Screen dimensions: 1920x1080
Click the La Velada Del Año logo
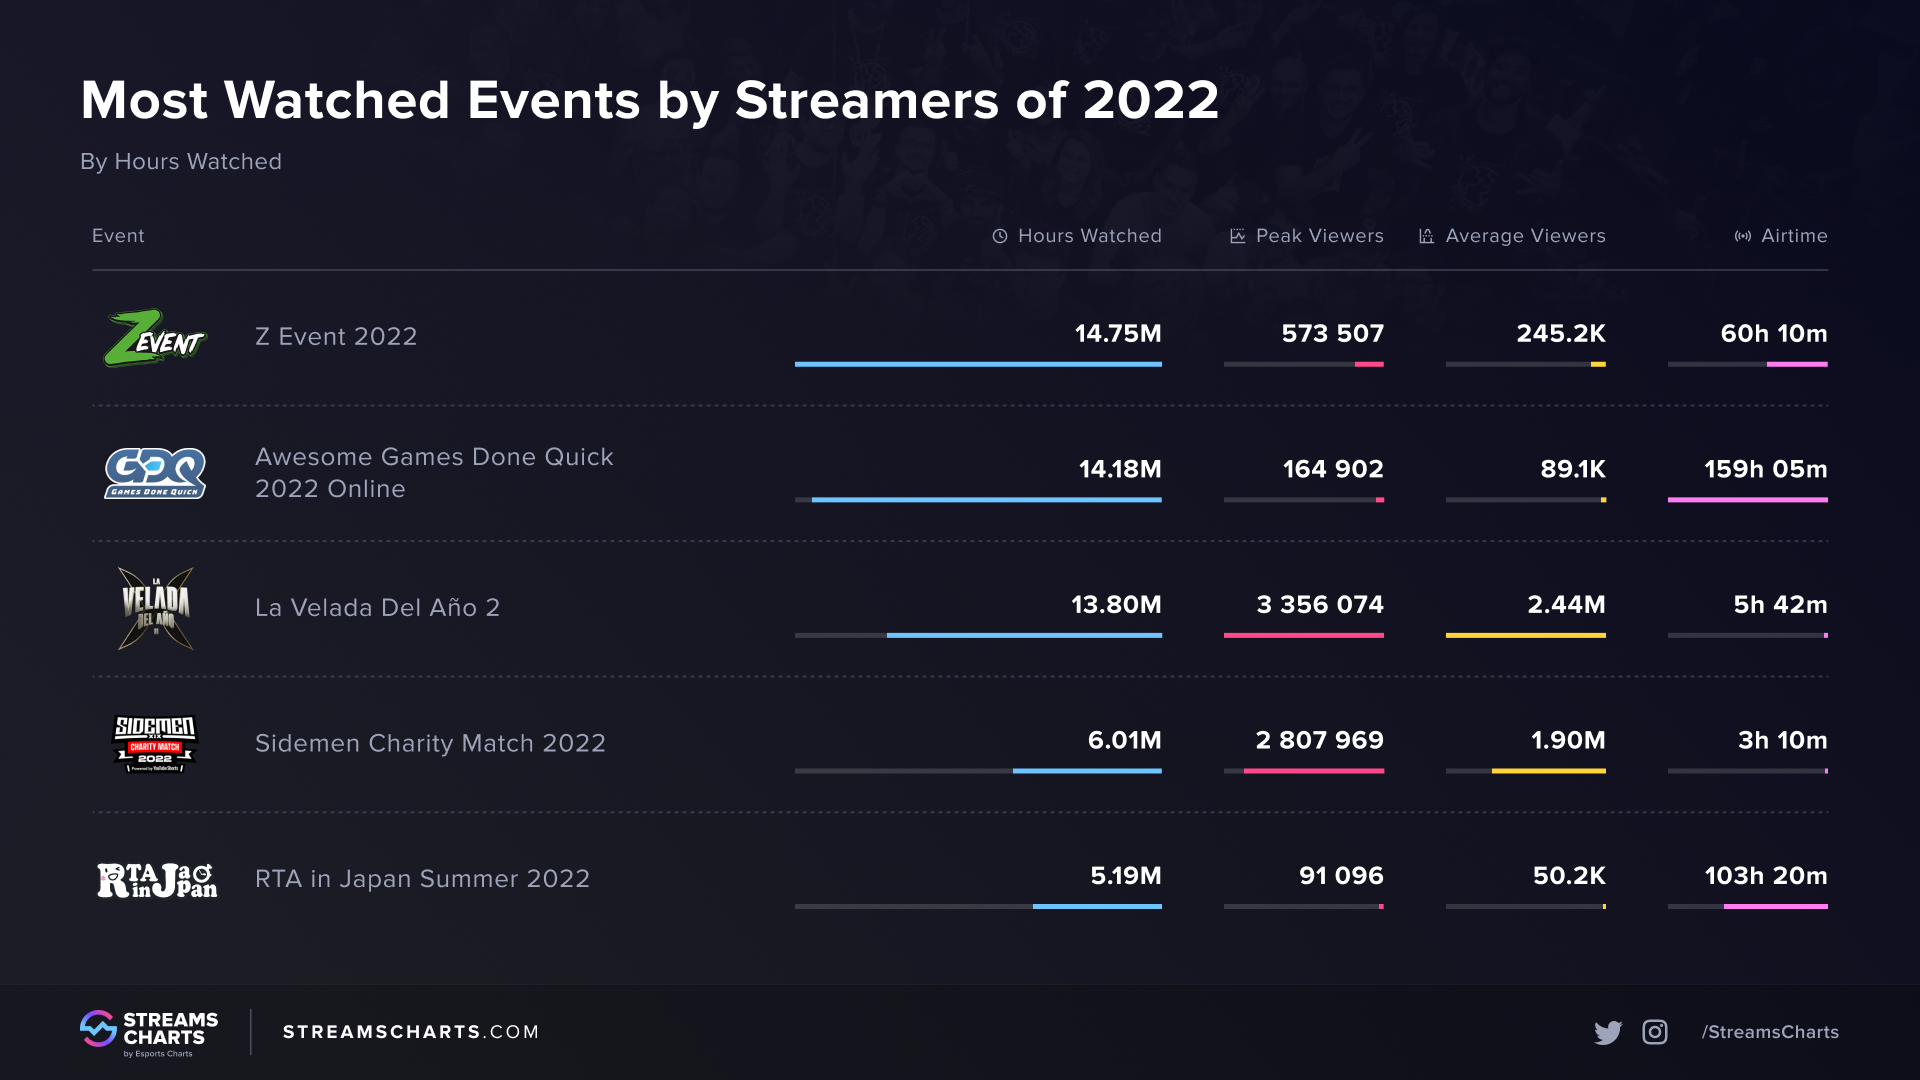coord(155,608)
